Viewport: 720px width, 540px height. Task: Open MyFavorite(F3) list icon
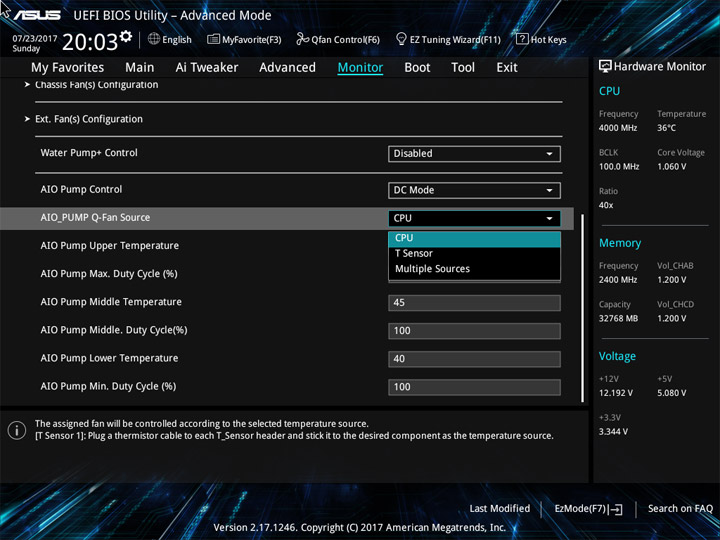pyautogui.click(x=213, y=39)
